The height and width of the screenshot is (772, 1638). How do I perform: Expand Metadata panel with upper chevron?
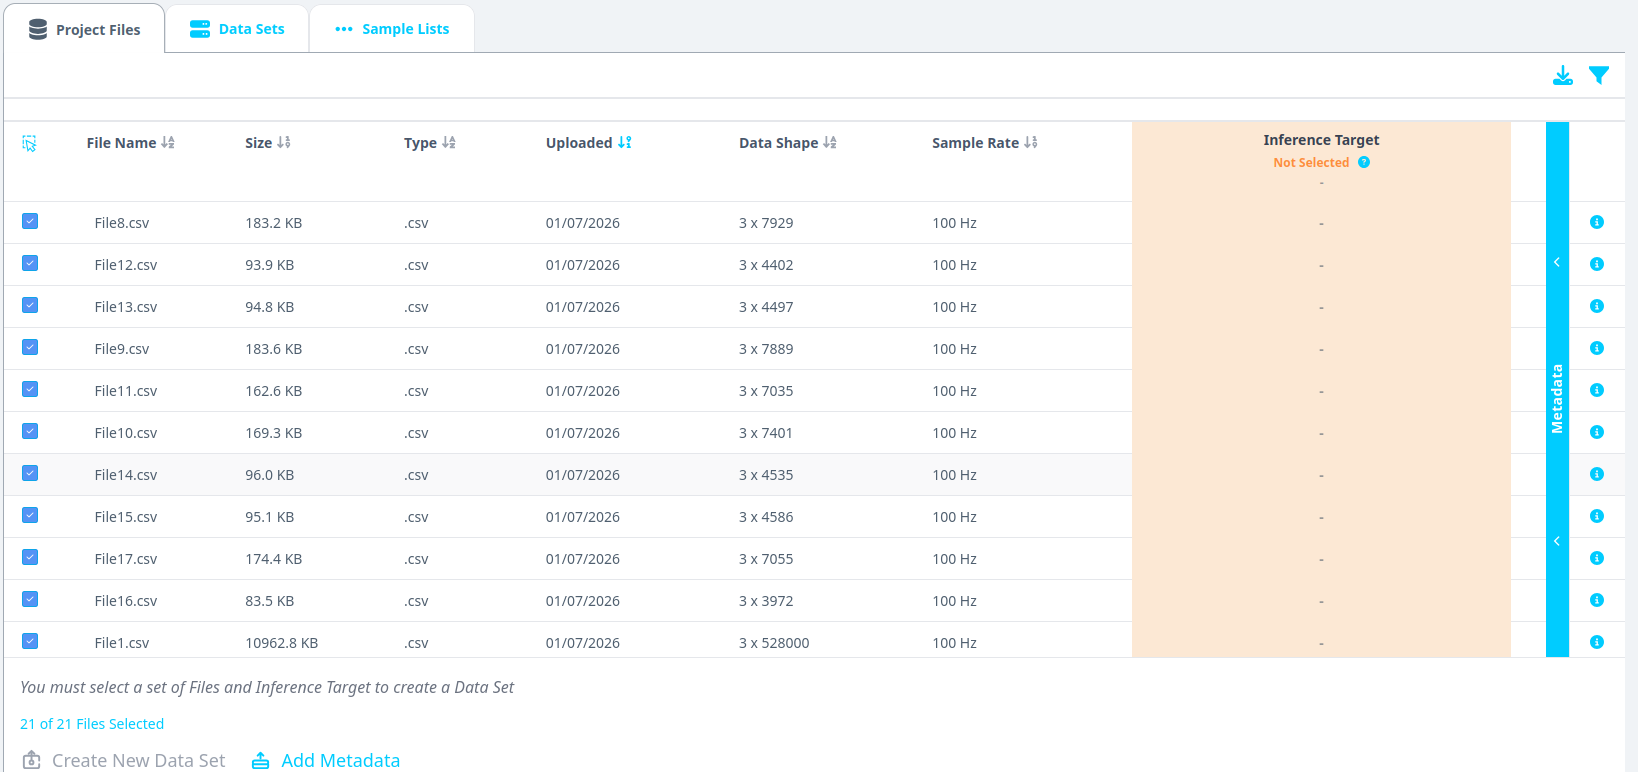click(1556, 262)
